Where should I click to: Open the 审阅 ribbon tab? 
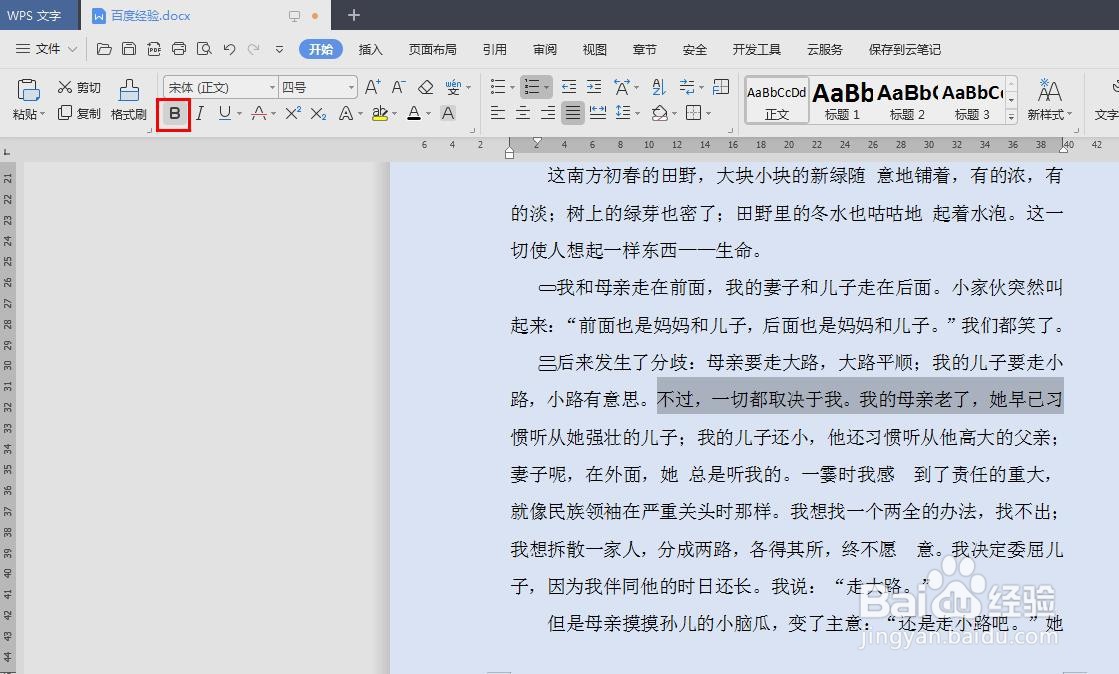[x=543, y=48]
